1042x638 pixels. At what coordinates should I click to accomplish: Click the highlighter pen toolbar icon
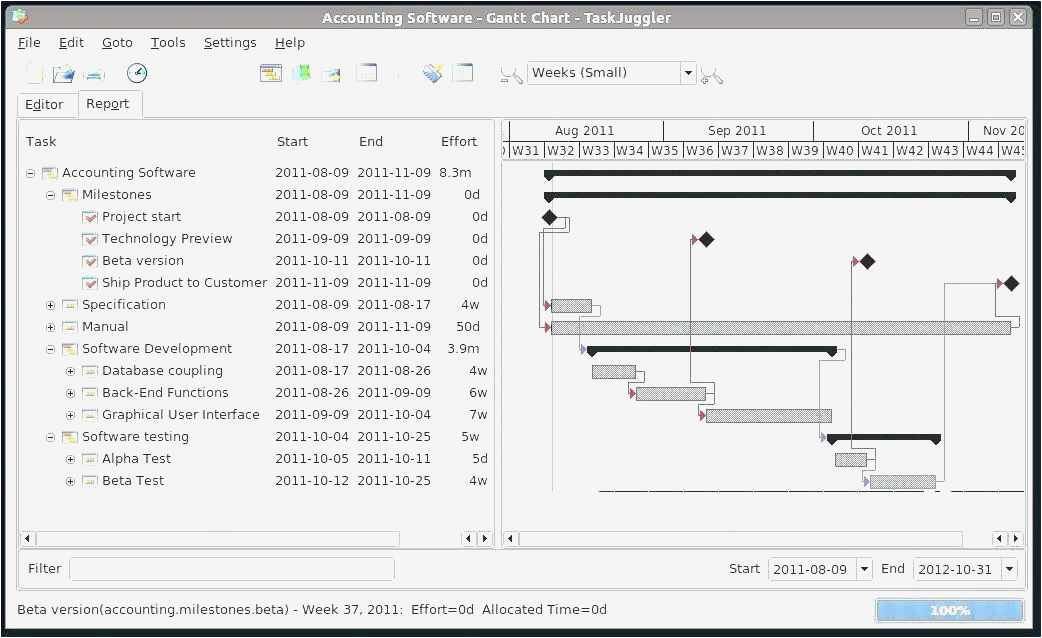(433, 73)
